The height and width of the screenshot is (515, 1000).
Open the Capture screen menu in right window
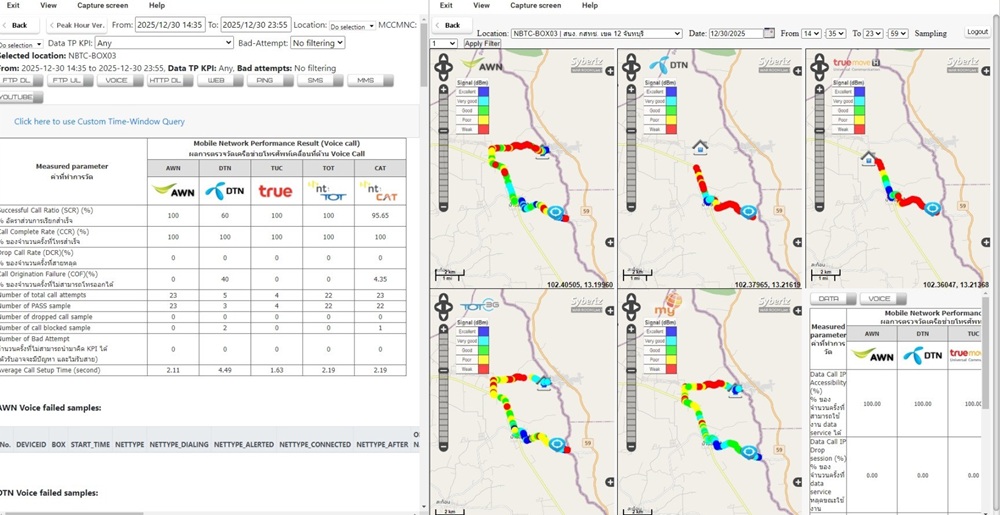click(536, 5)
